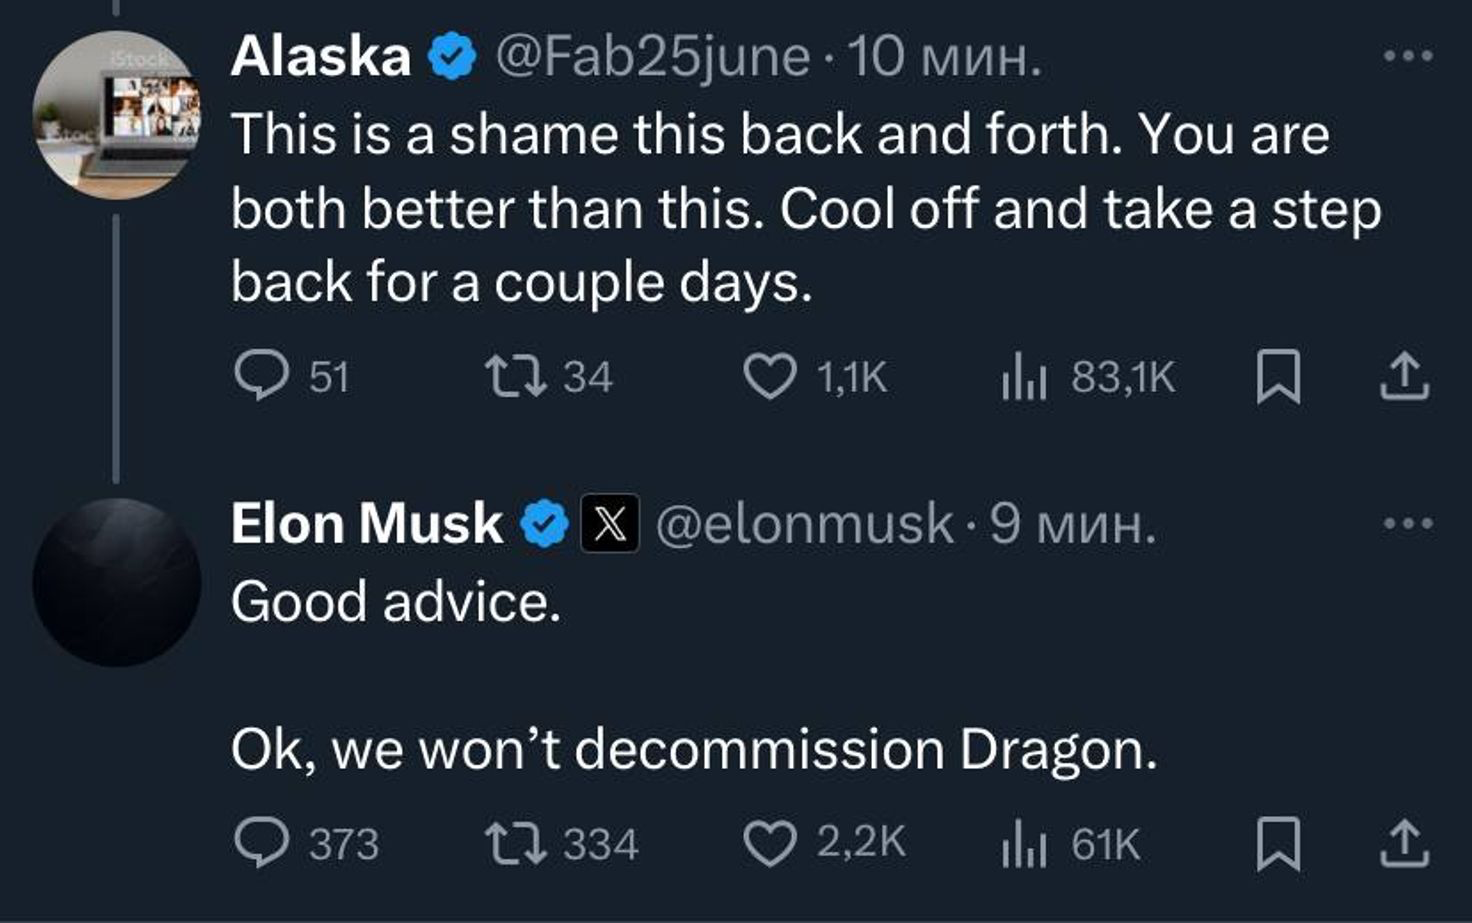Repost Elon Musk's tweet
The image size is (1472, 923).
click(515, 843)
